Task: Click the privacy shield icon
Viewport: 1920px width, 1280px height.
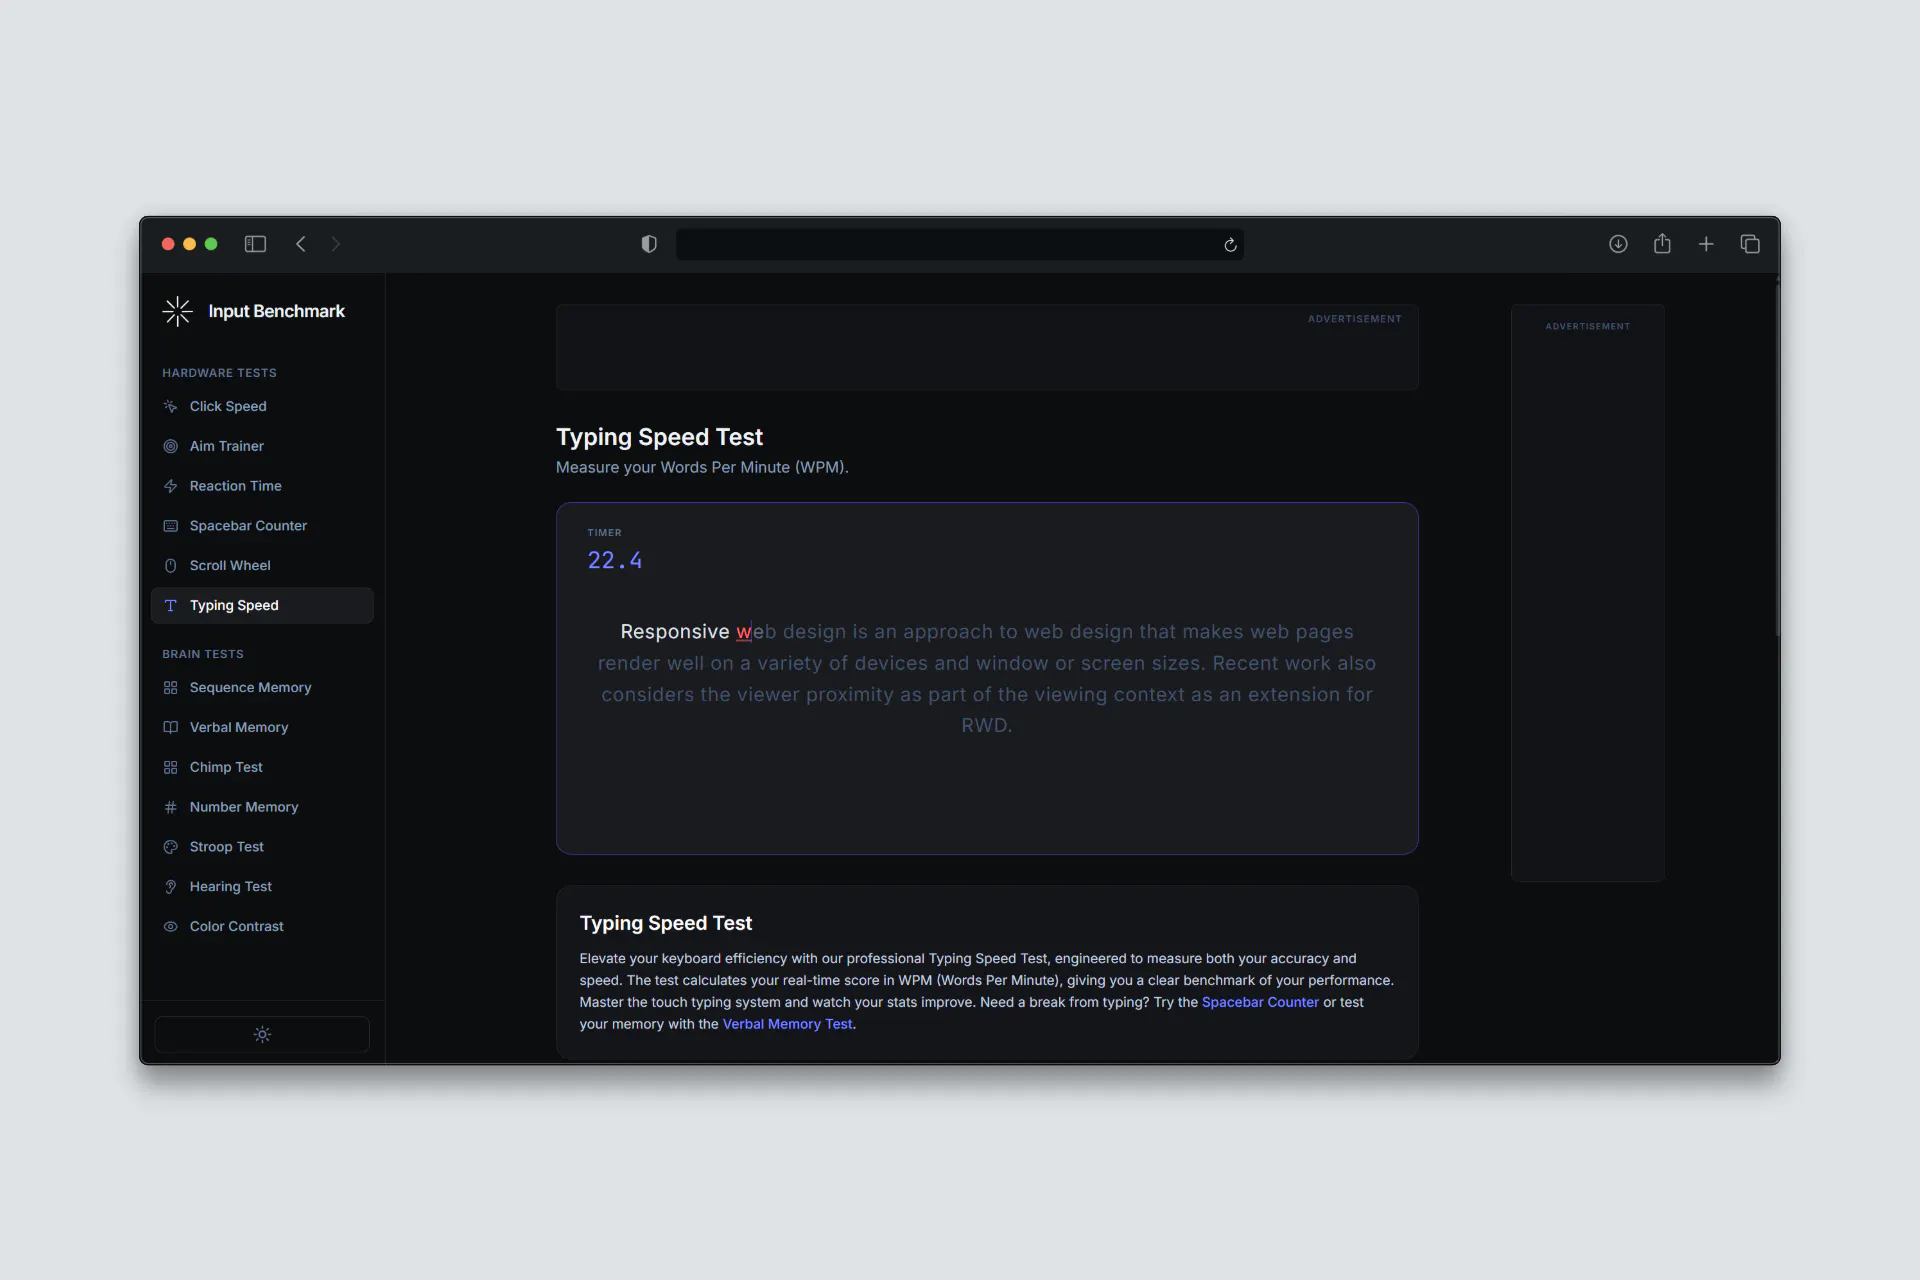Action: tap(649, 244)
